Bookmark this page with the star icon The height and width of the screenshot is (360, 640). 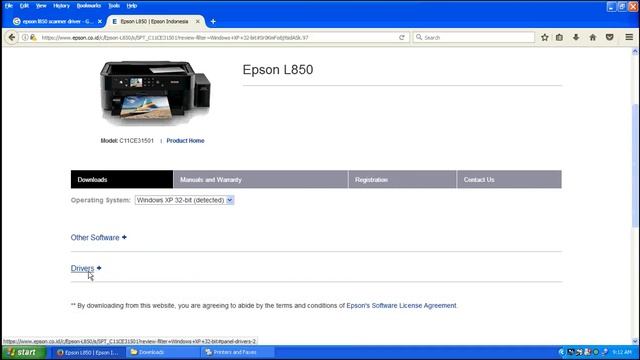click(x=544, y=37)
